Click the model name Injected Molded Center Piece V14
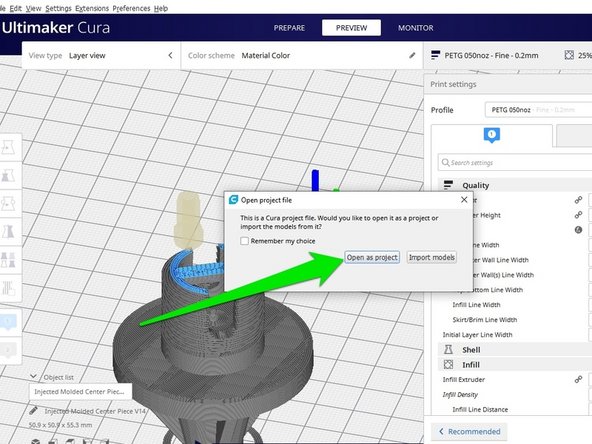This screenshot has height=444, width=592. [x=95, y=411]
